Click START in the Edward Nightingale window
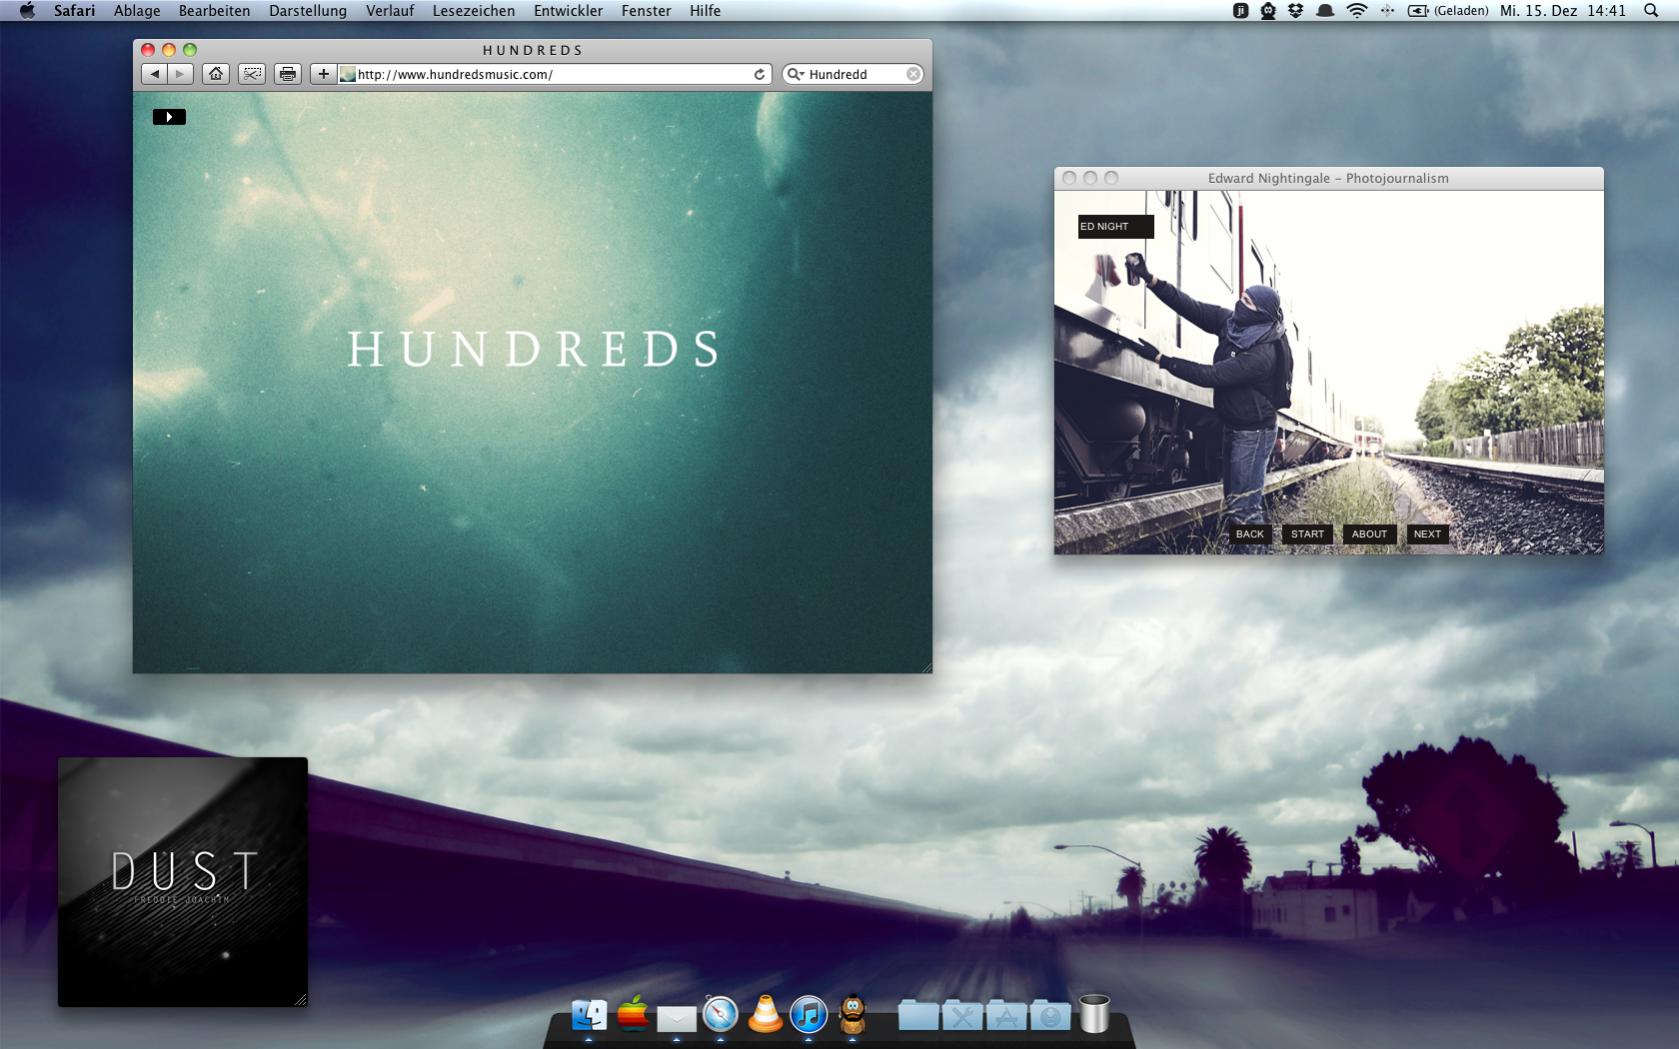1679x1049 pixels. point(1307,534)
